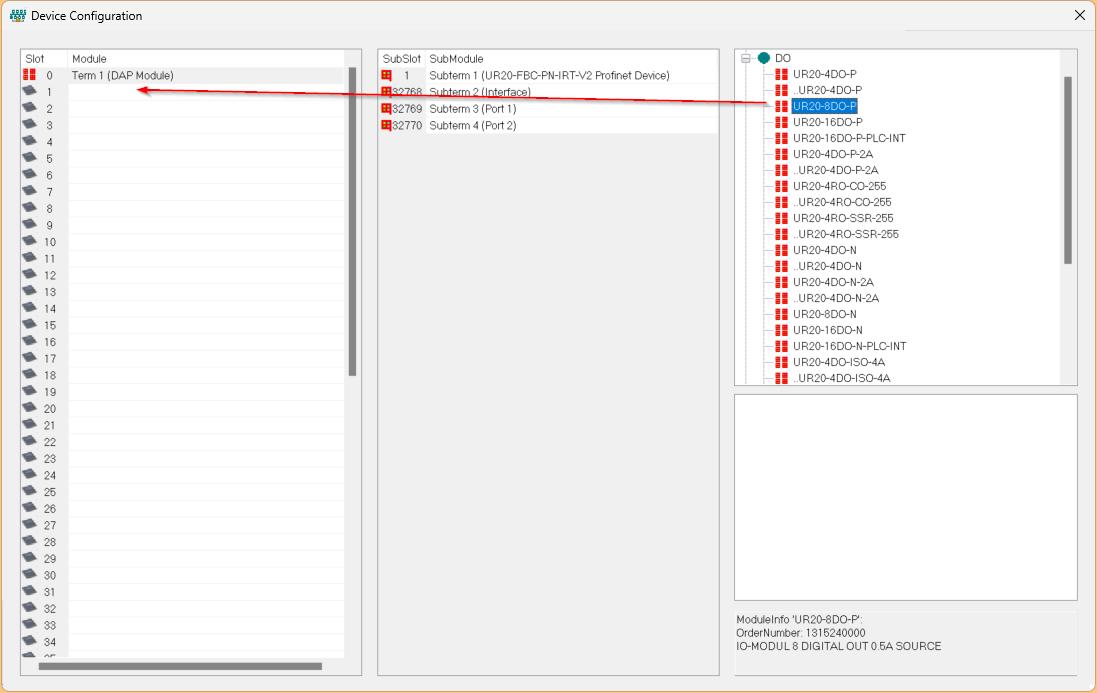Select UR20-8DO-N module entry
Image resolution: width=1097 pixels, height=693 pixels.
coord(824,314)
